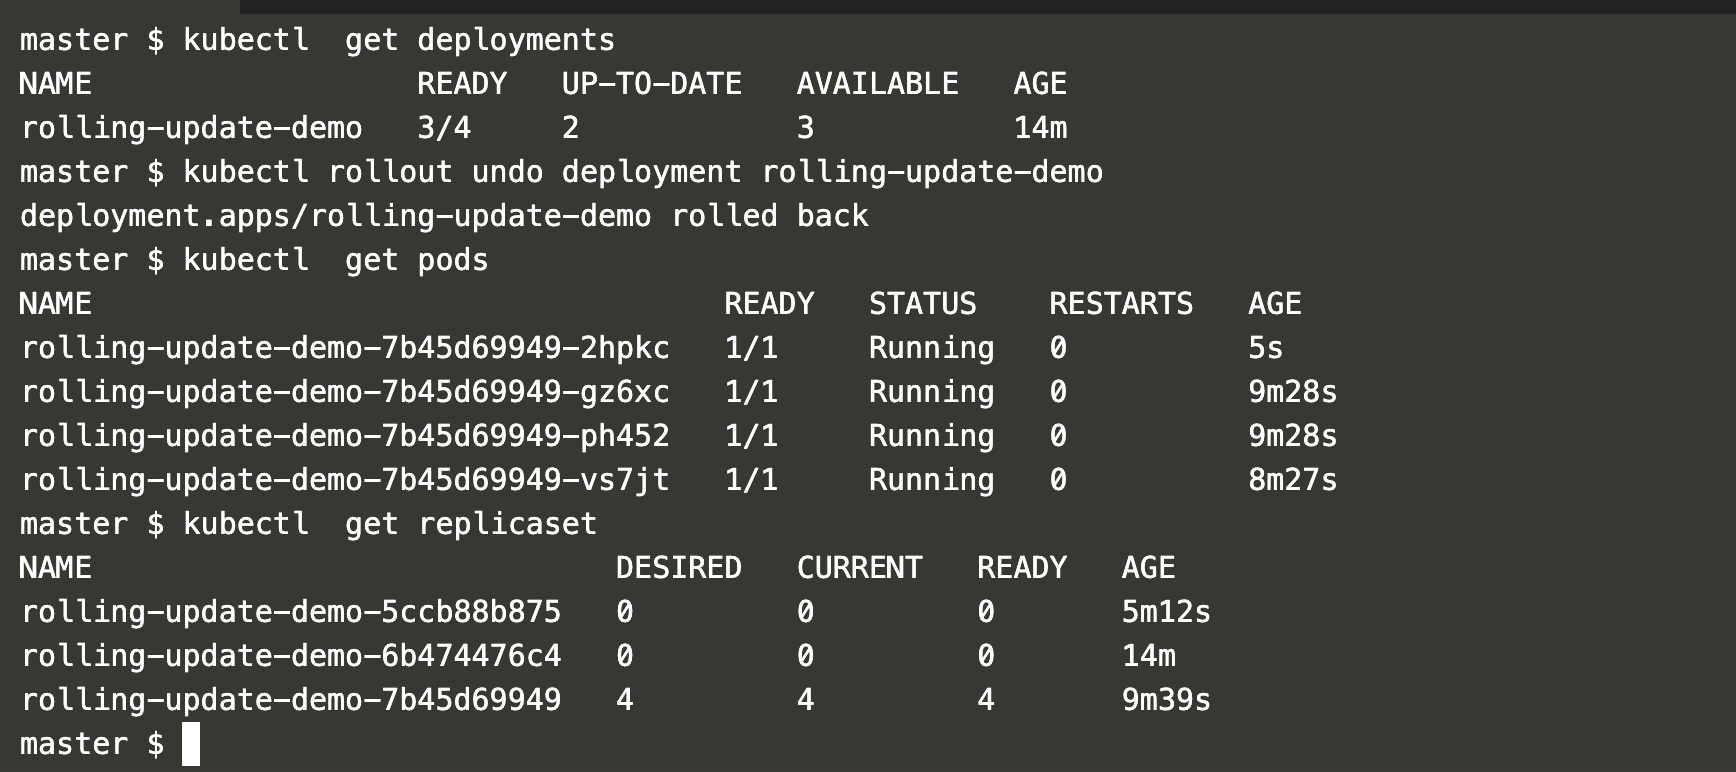Select the pod age '8m27s' value
The height and width of the screenshot is (772, 1736).
(x=1293, y=480)
